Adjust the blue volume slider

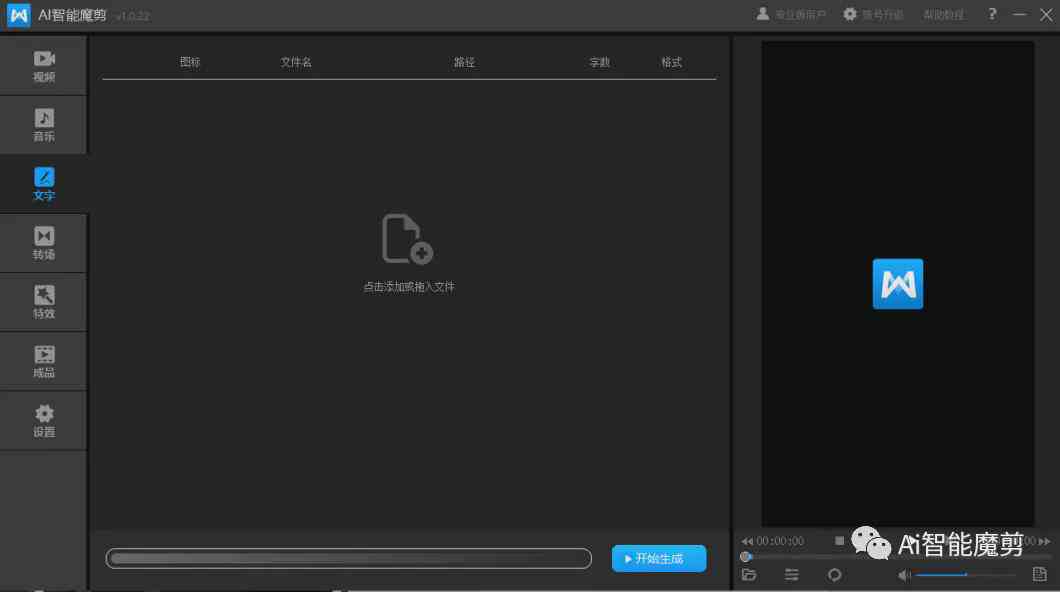pos(965,575)
